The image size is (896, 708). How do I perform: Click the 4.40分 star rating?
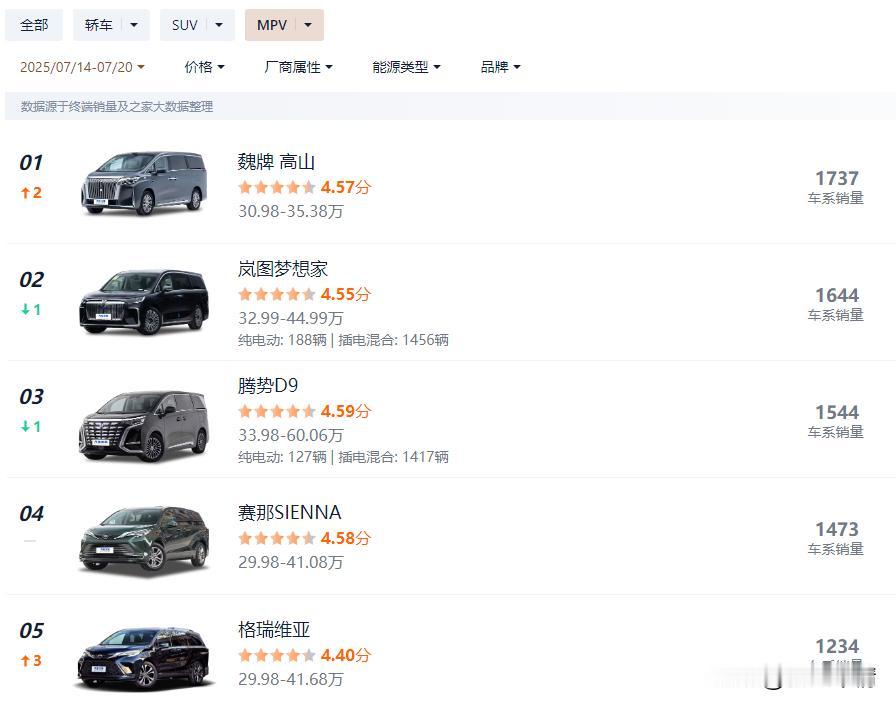(305, 655)
